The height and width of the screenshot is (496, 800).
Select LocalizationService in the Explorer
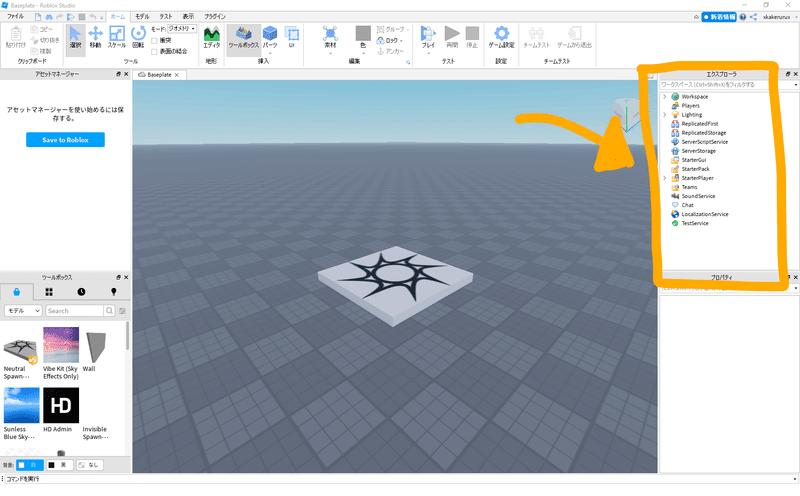pos(705,214)
